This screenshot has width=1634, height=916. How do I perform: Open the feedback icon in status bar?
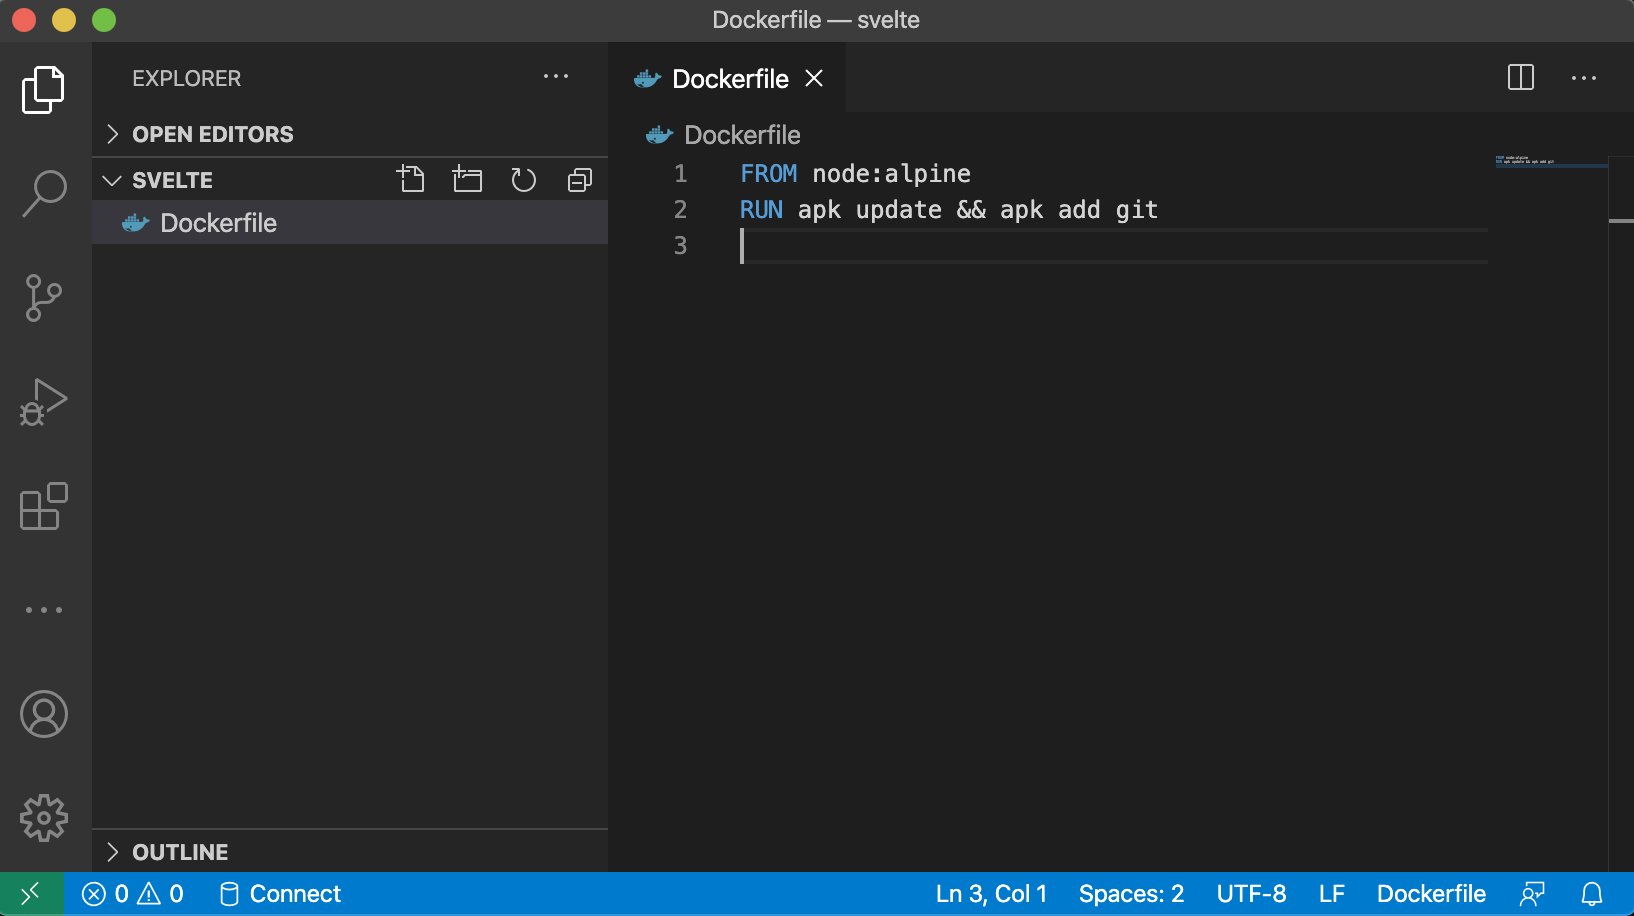[x=1532, y=893]
